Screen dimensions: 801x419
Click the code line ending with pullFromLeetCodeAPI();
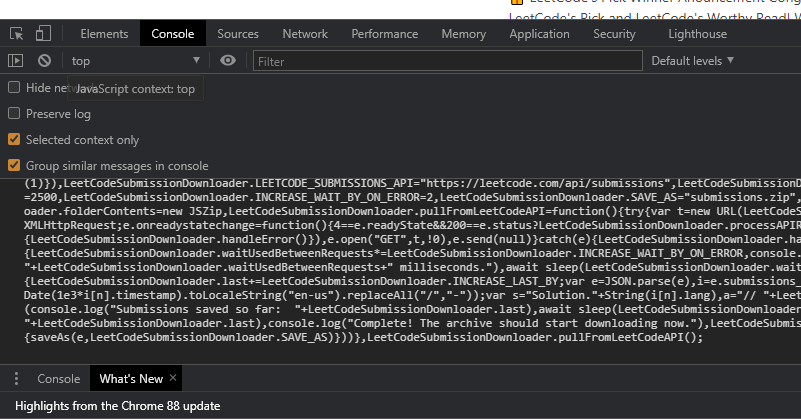point(363,337)
